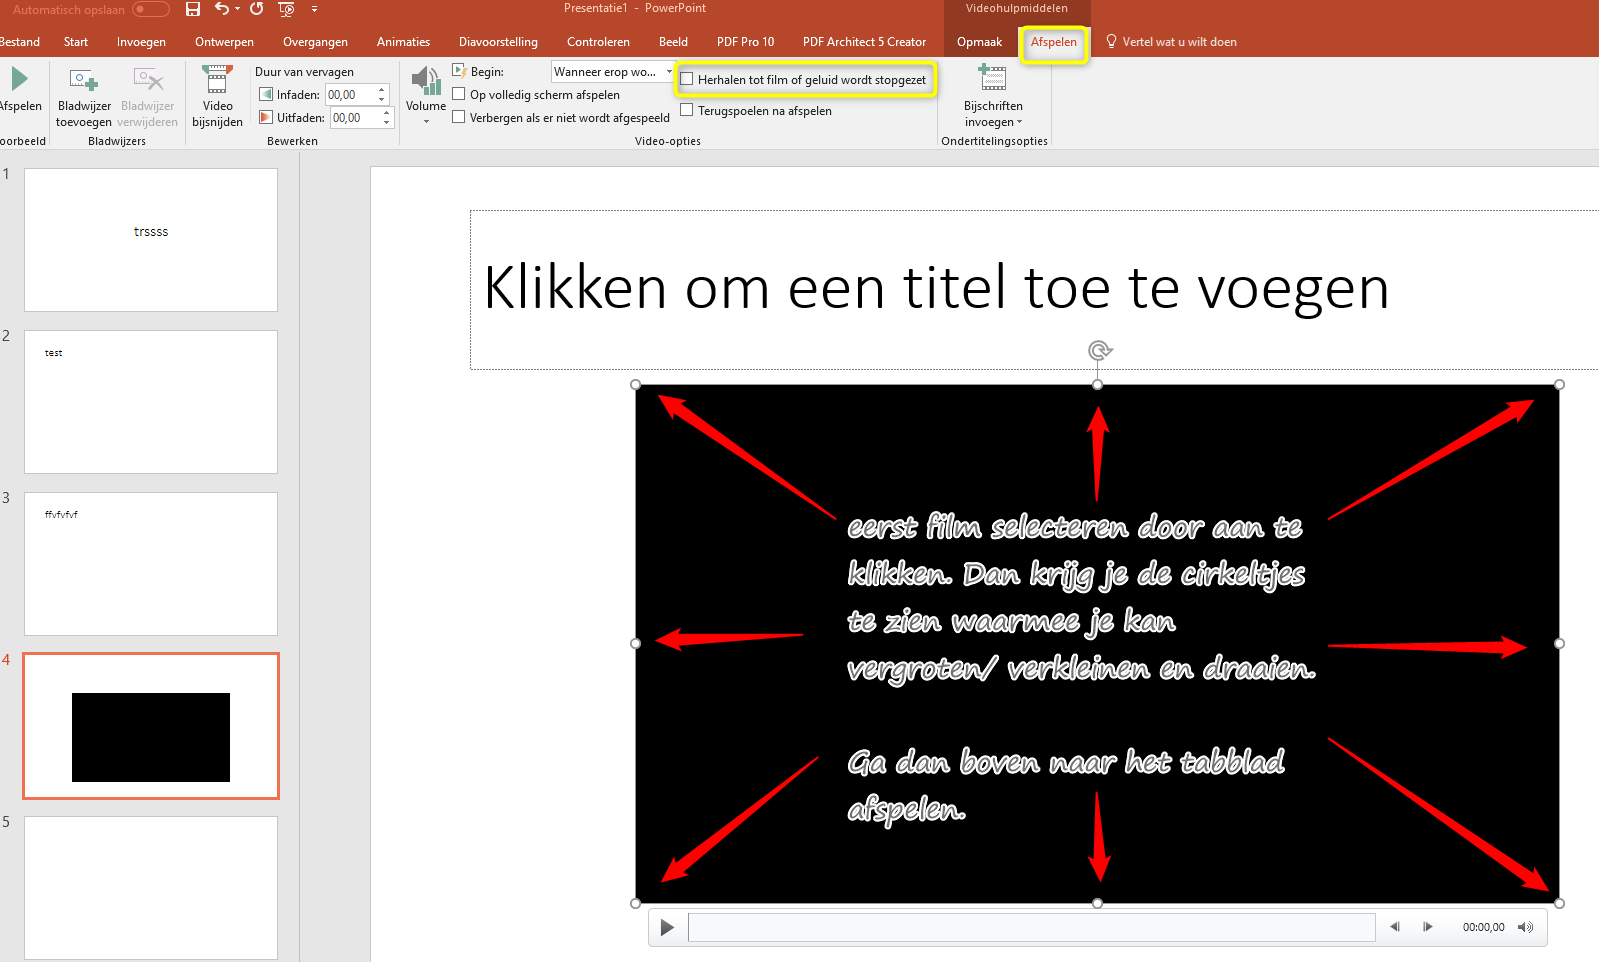Click the Infaden time input field

pyautogui.click(x=350, y=95)
